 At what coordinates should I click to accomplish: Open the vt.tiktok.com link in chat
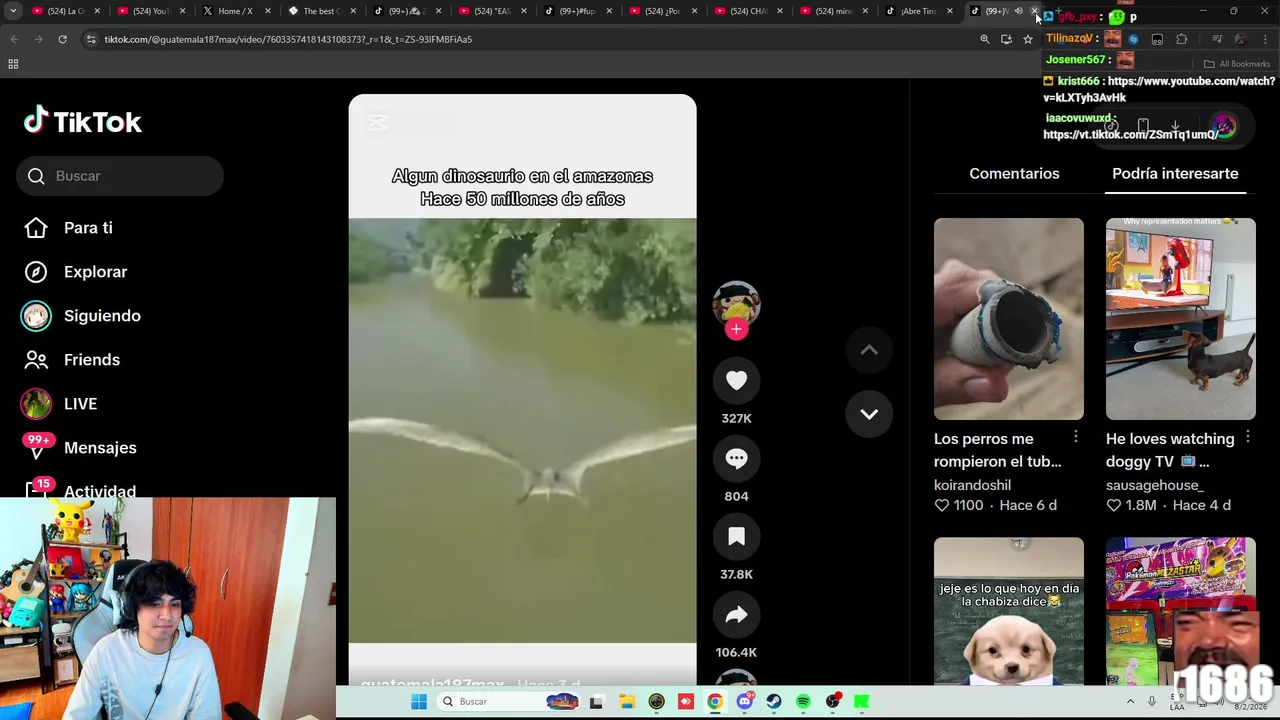click(x=1131, y=134)
